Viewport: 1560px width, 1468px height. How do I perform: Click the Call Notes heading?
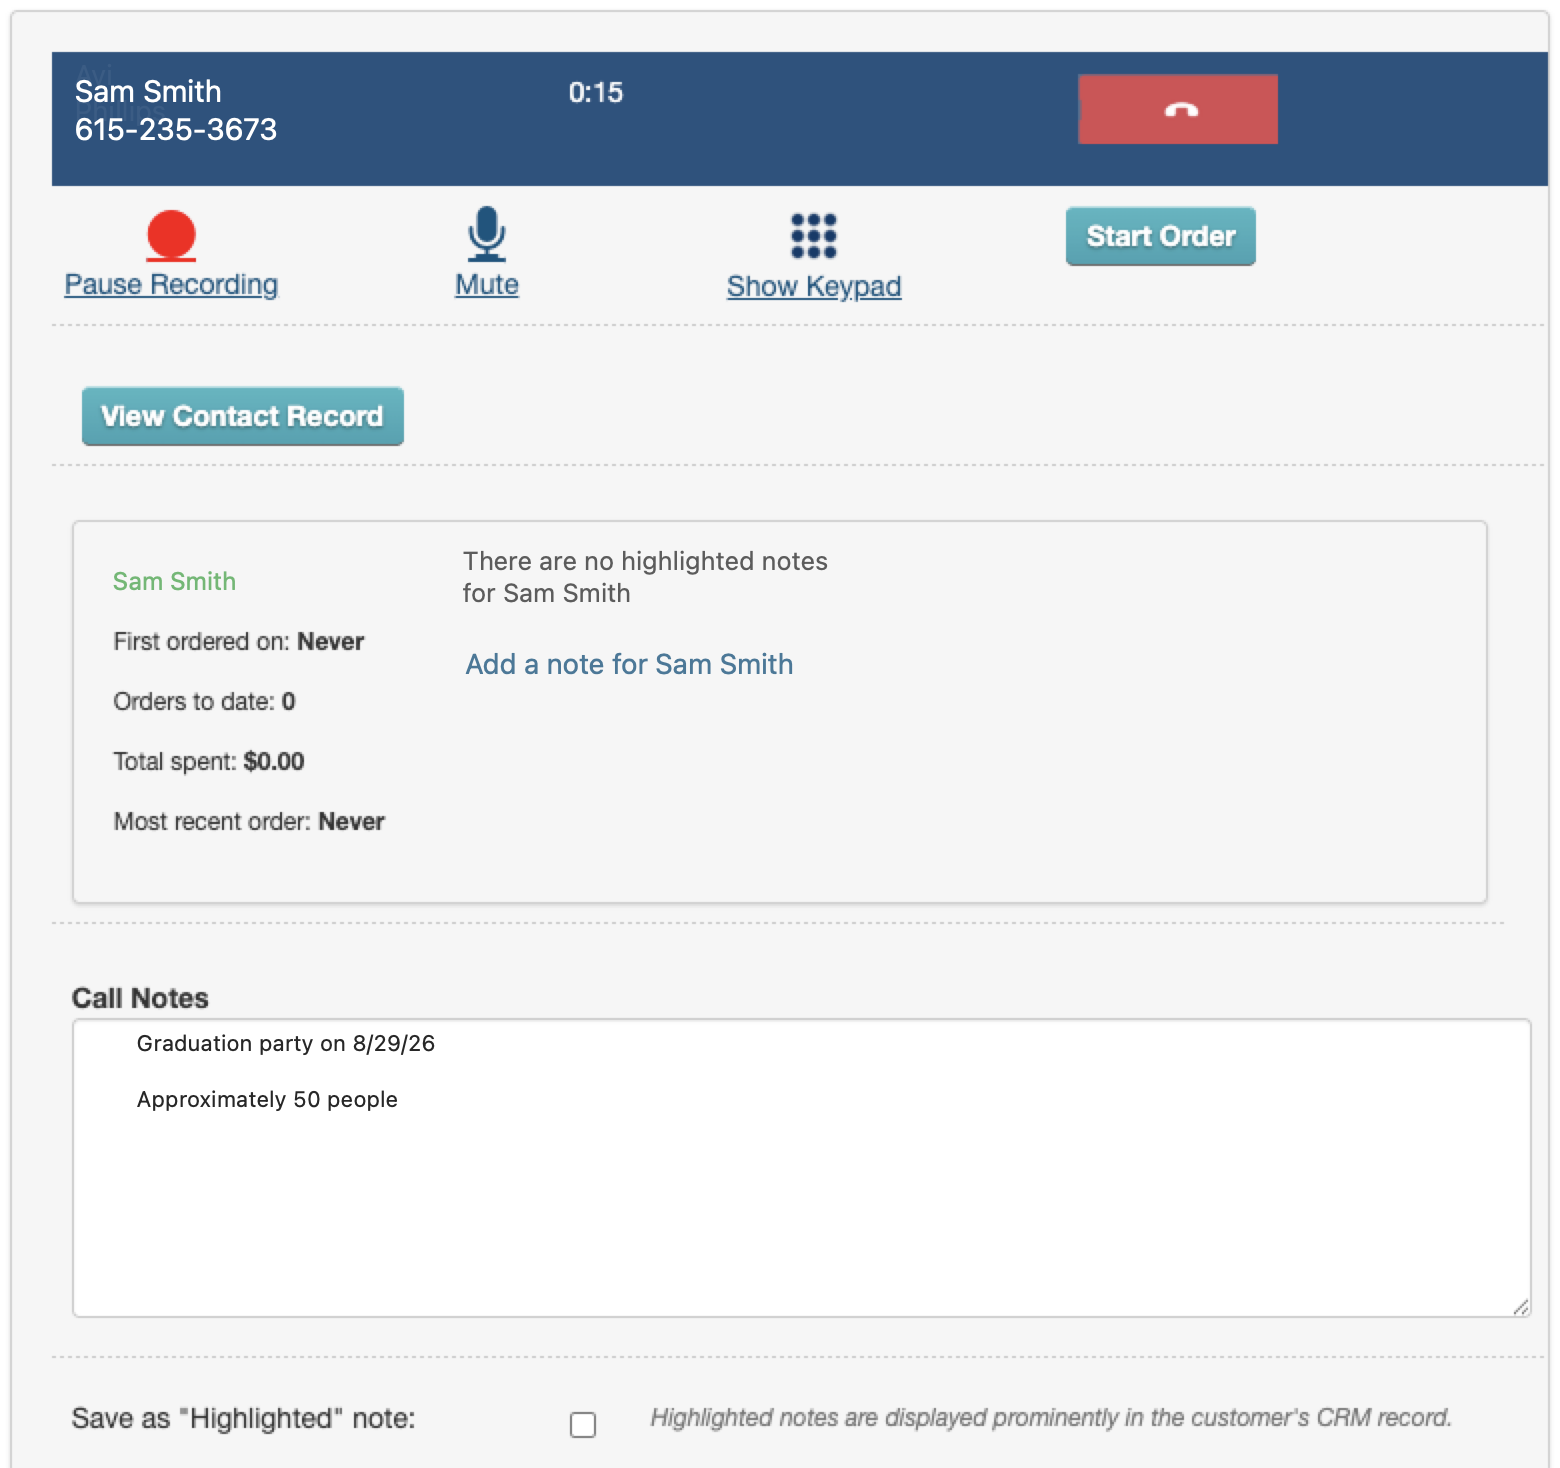pos(140,998)
